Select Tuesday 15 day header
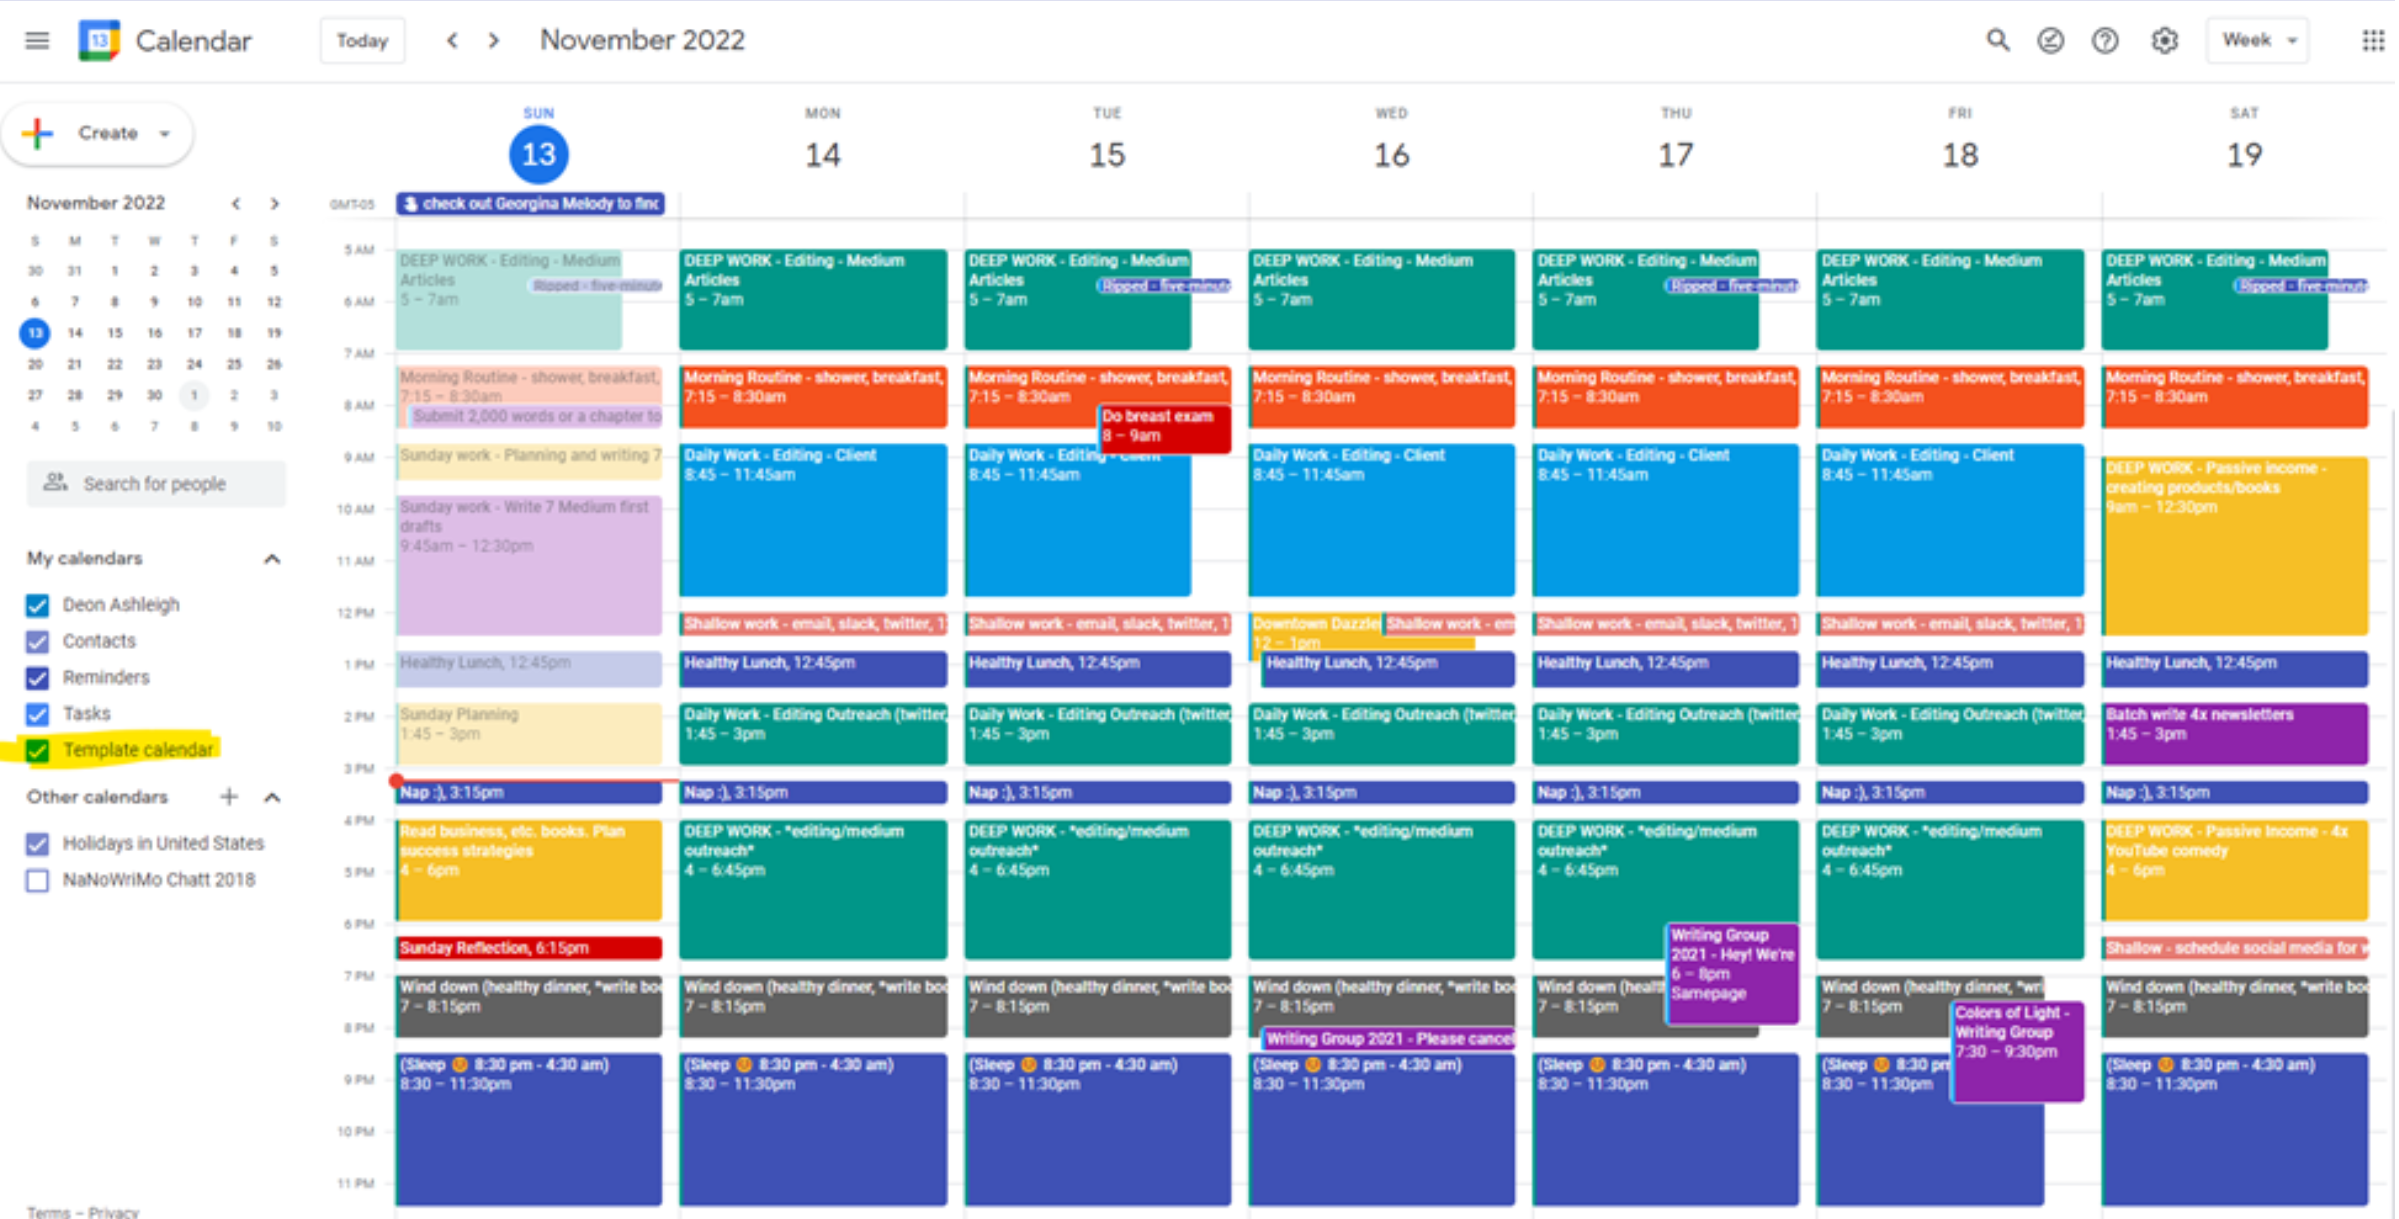2399x1219 pixels. (1107, 155)
